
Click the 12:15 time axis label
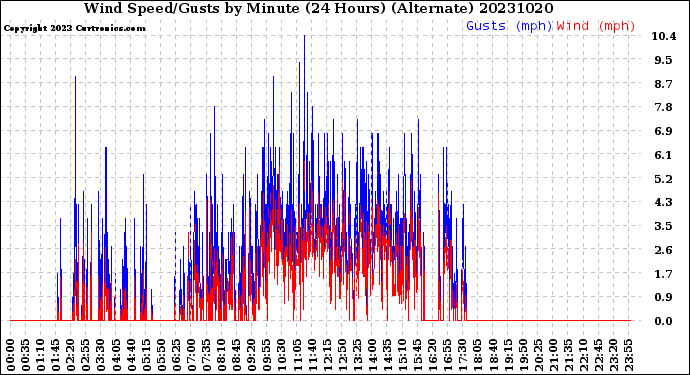click(x=327, y=354)
